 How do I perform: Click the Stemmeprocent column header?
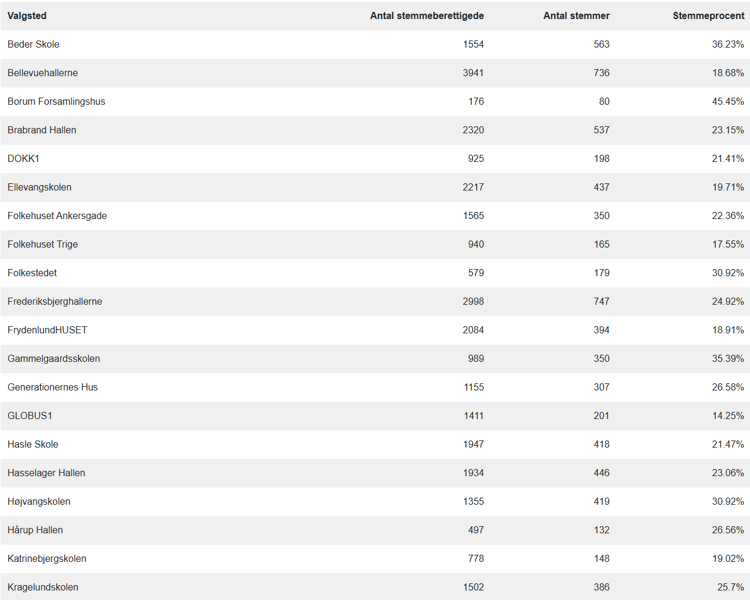click(708, 16)
